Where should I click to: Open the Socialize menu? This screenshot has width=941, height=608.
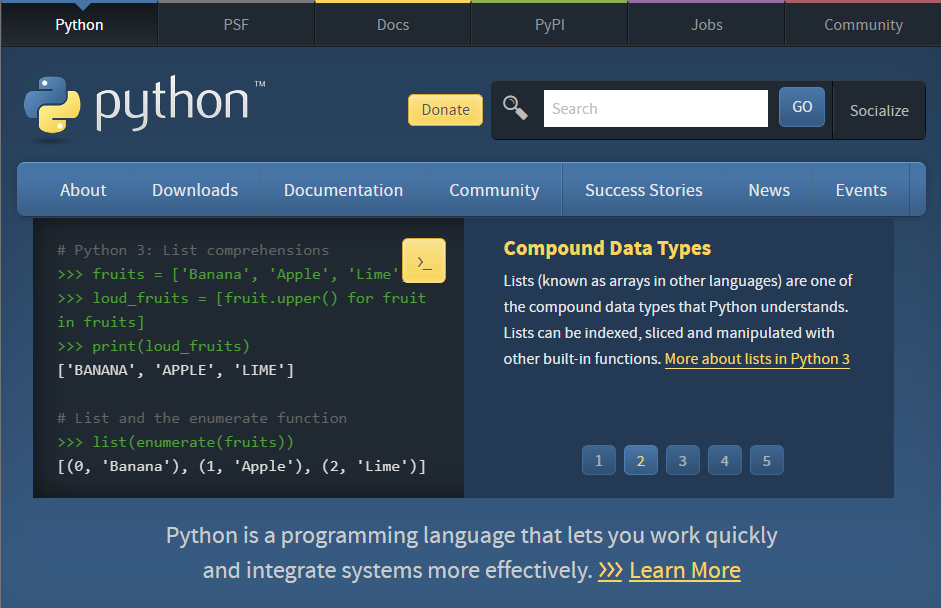click(879, 110)
